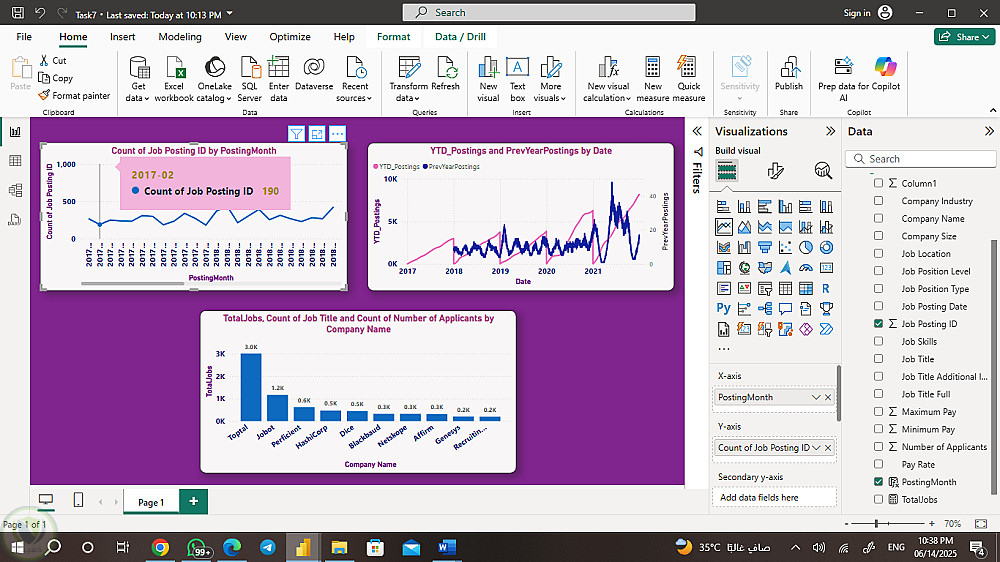
Task: Select the R script visual icon
Action: pos(827,288)
